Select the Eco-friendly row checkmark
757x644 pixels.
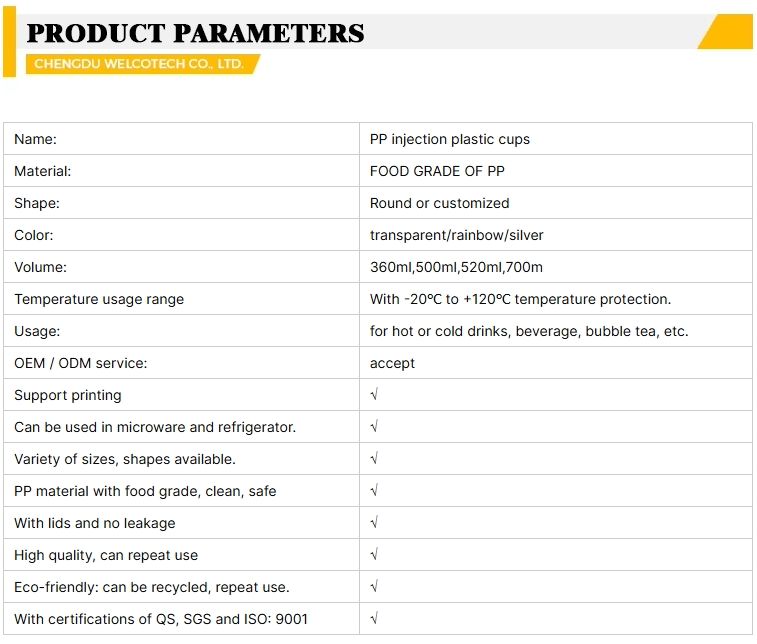tap(374, 586)
